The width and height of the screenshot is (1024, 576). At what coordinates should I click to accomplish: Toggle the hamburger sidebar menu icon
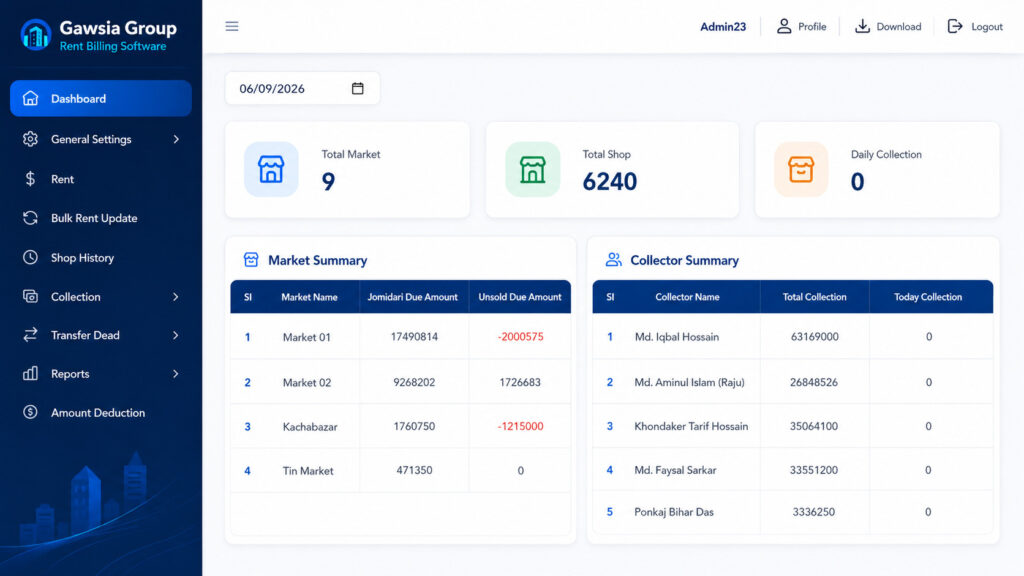pos(232,26)
